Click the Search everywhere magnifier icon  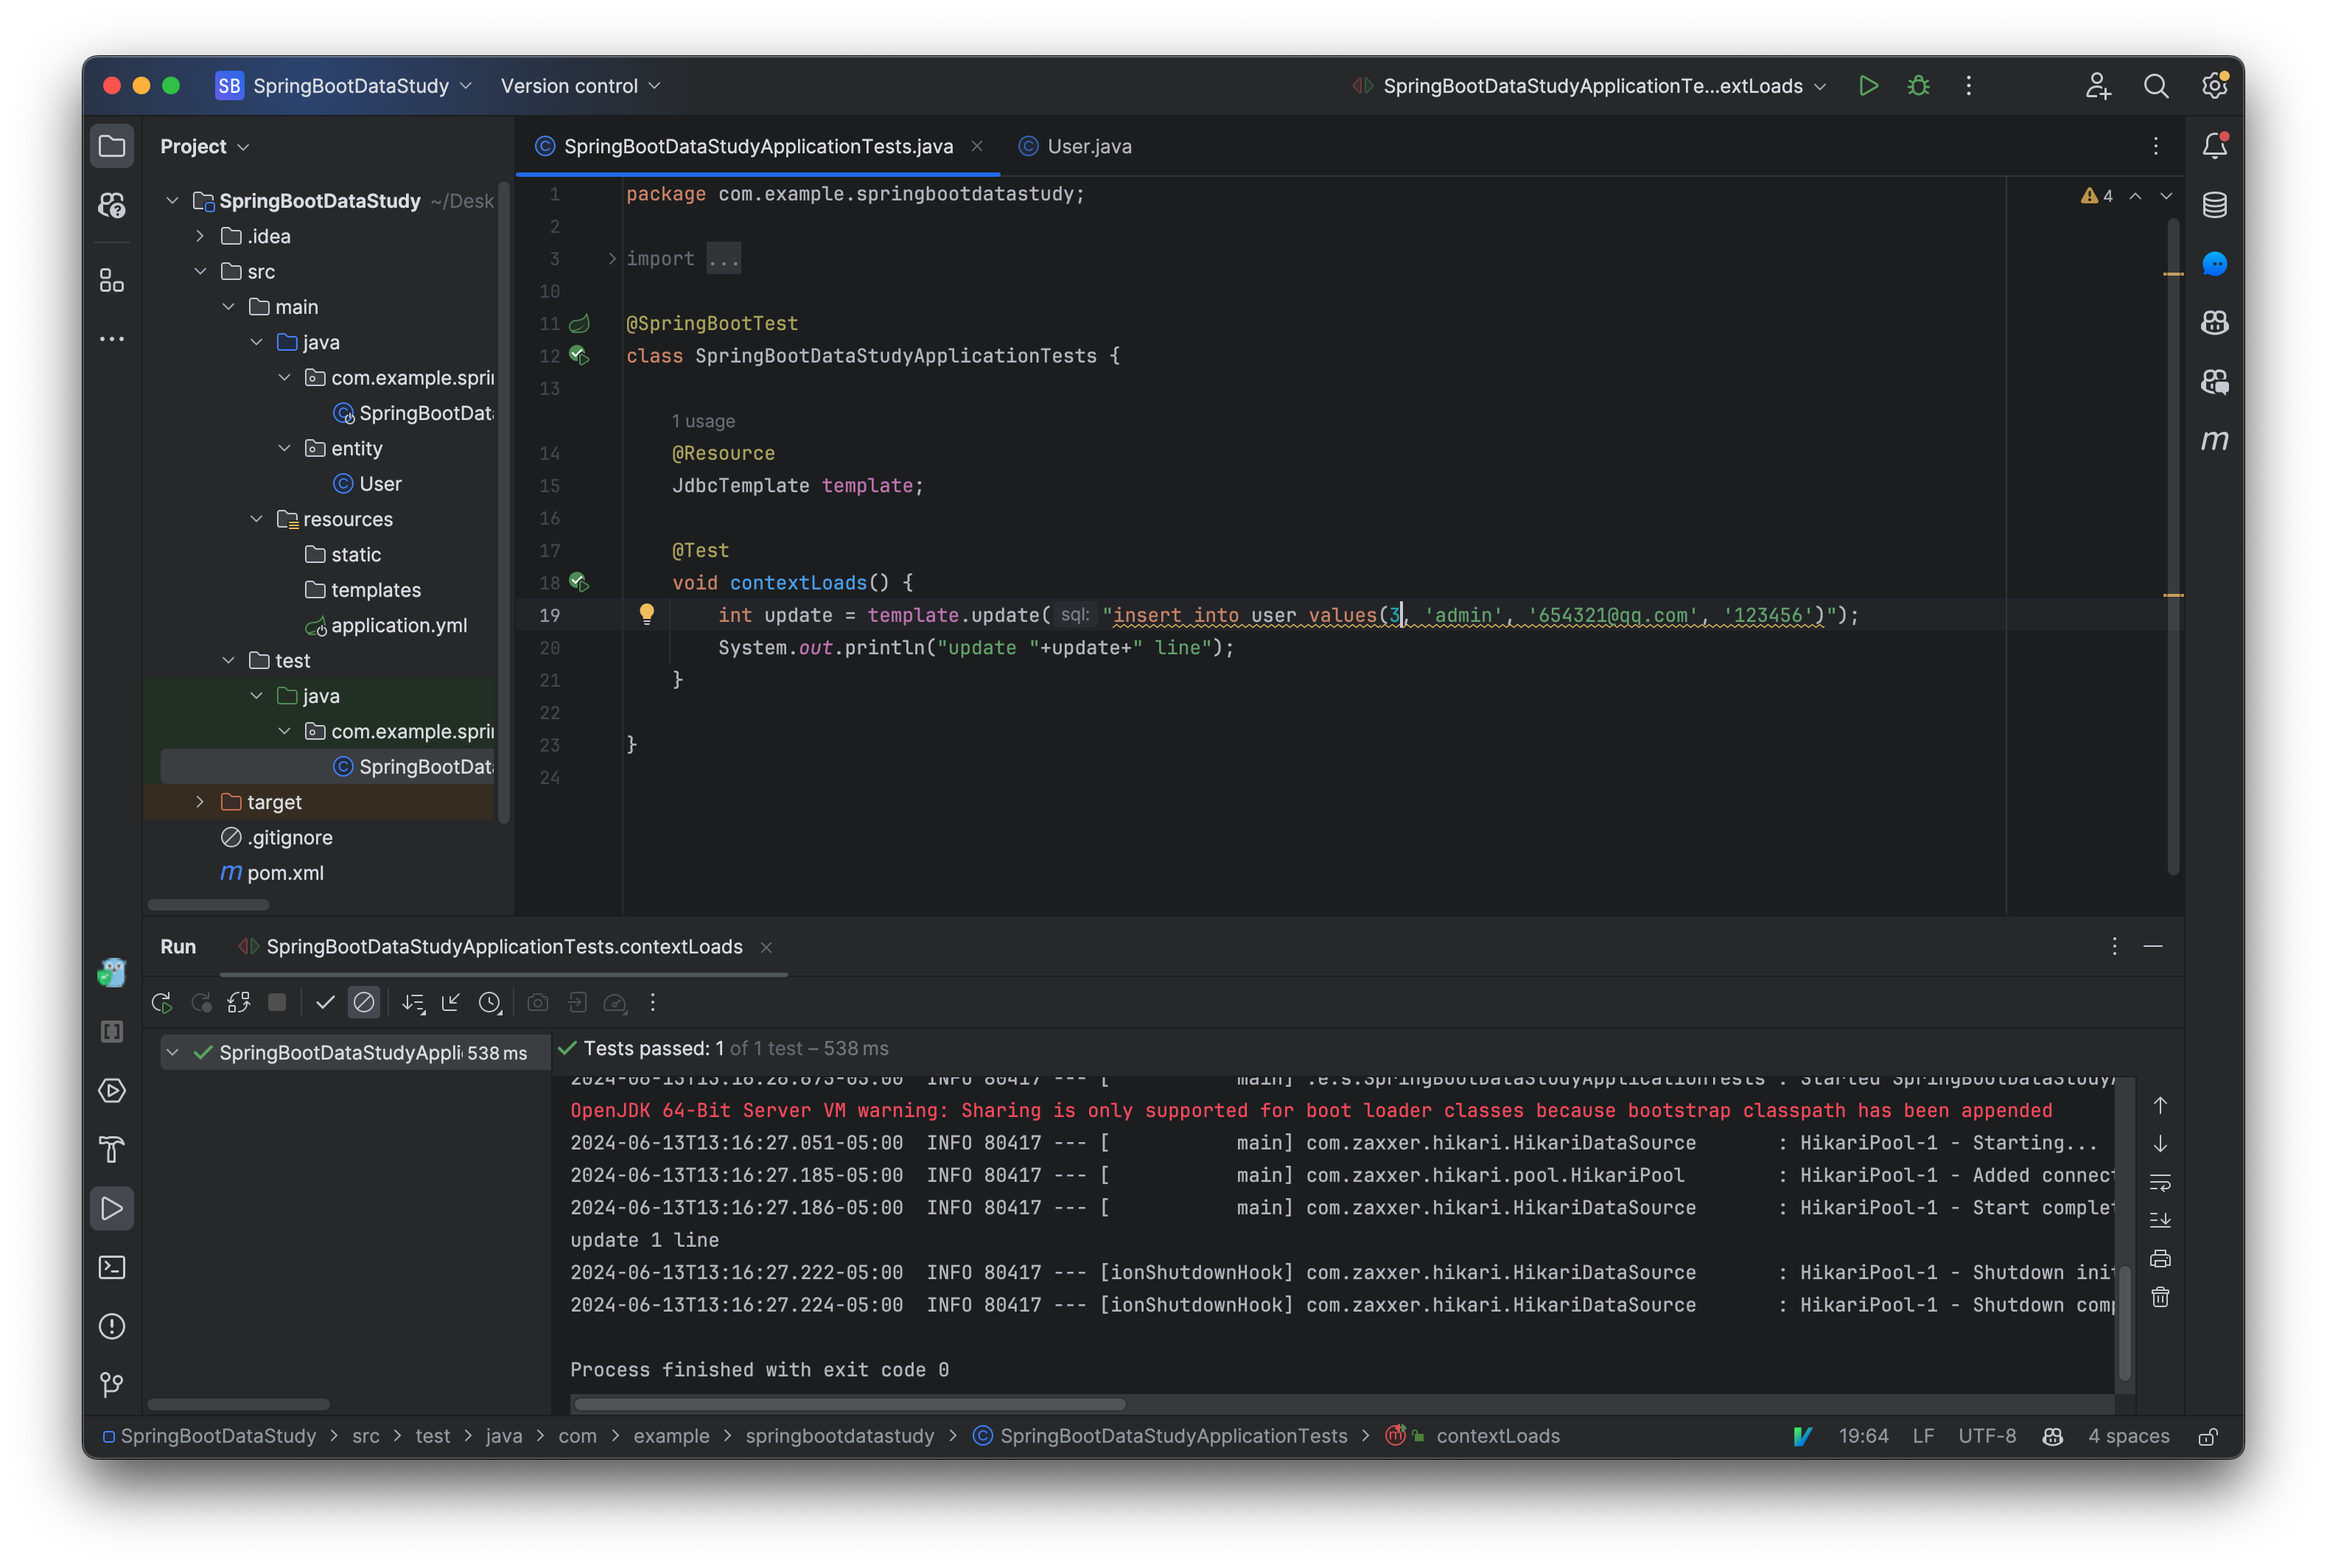click(2154, 84)
